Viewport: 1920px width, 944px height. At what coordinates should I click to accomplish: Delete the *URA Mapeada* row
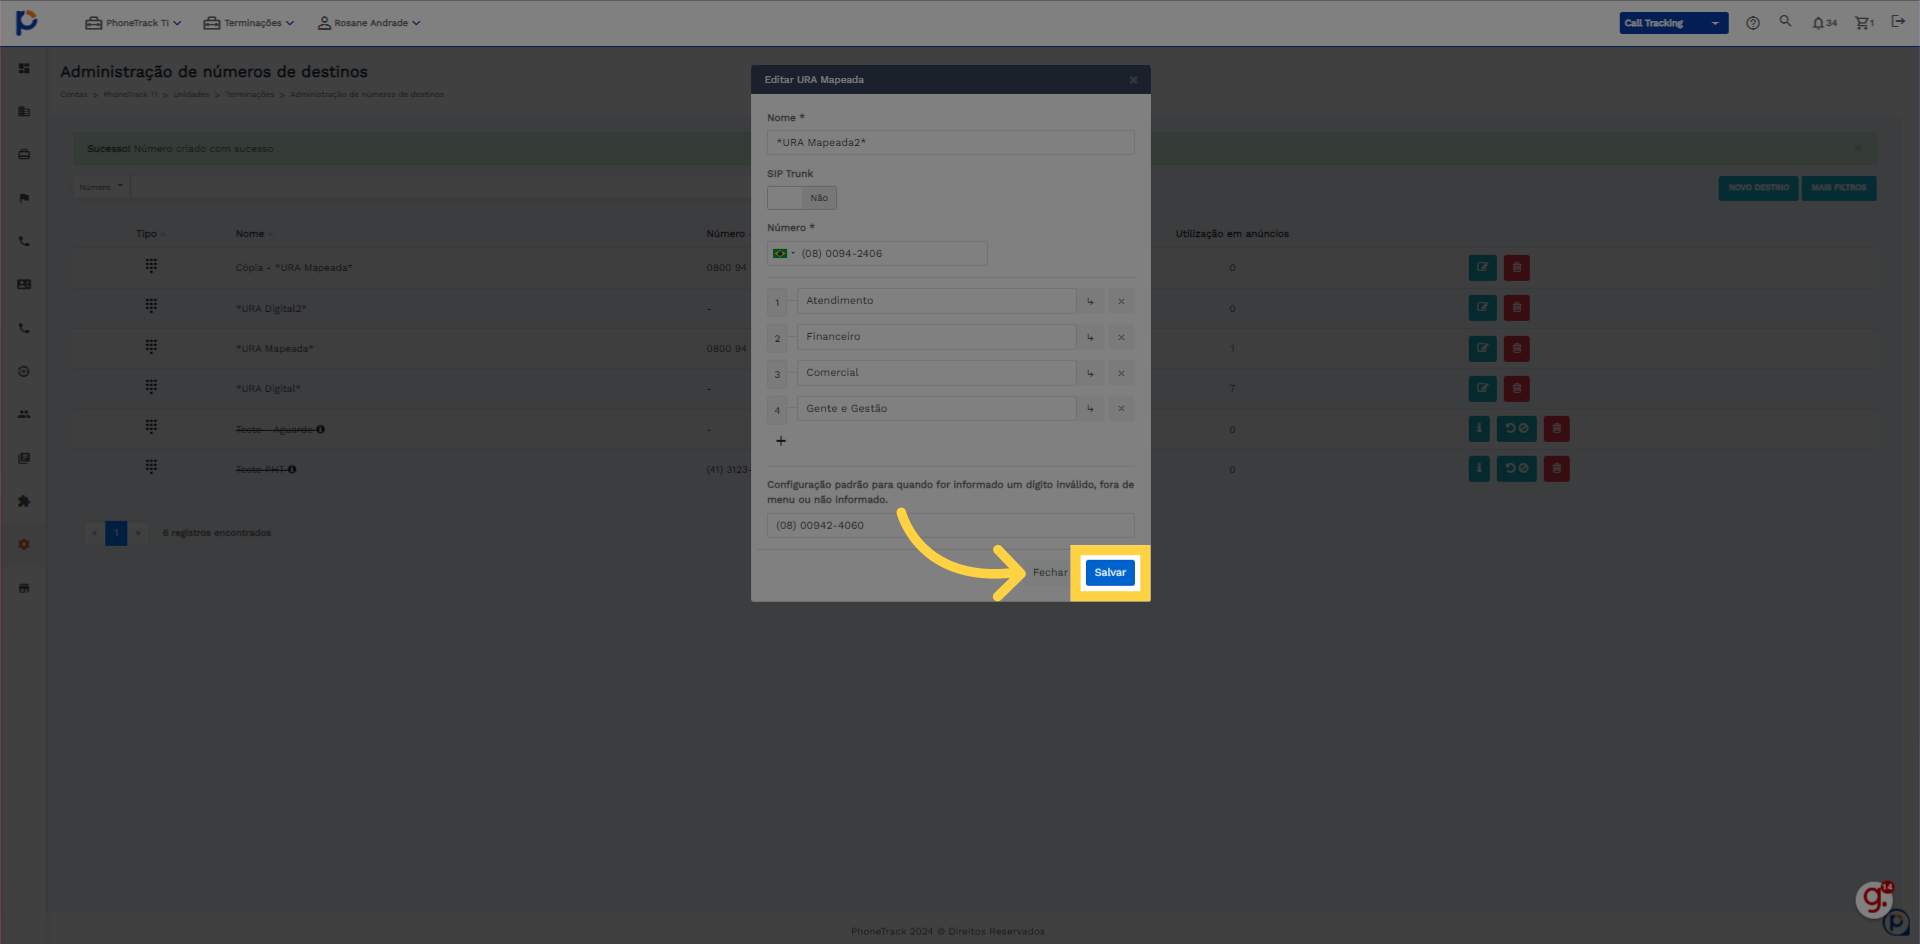(1516, 349)
